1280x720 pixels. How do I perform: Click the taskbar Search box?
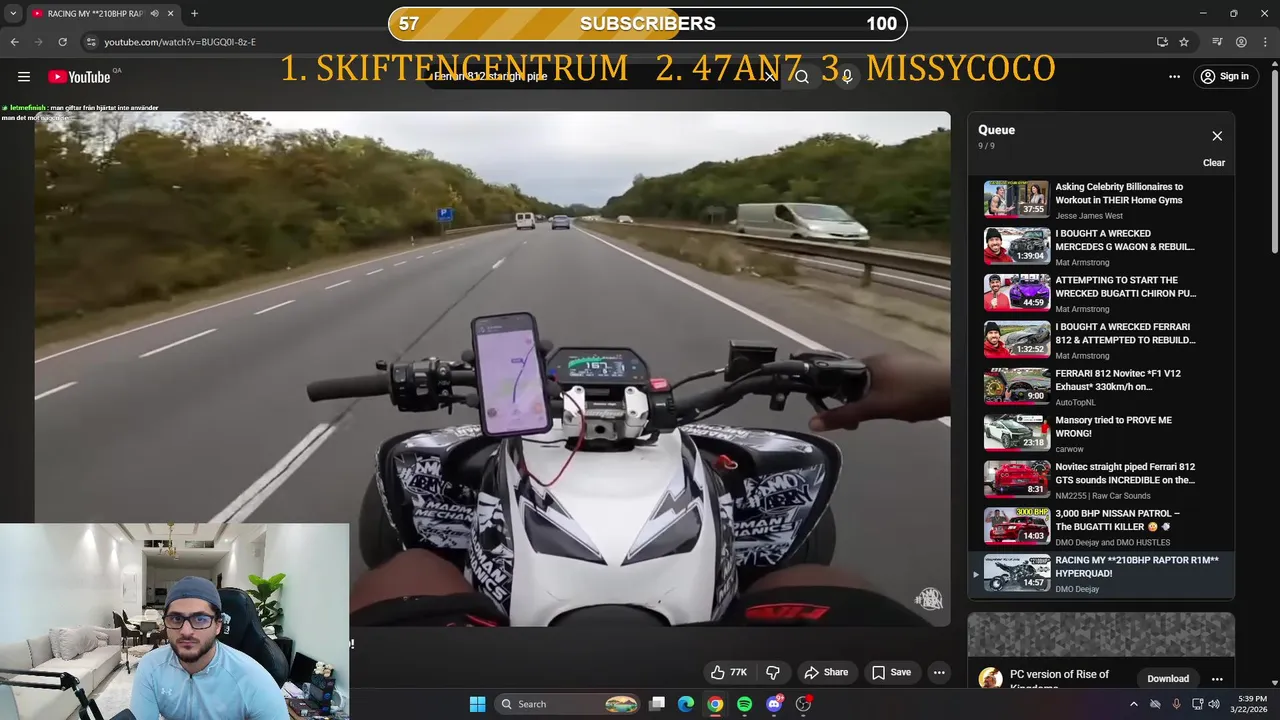(x=567, y=704)
